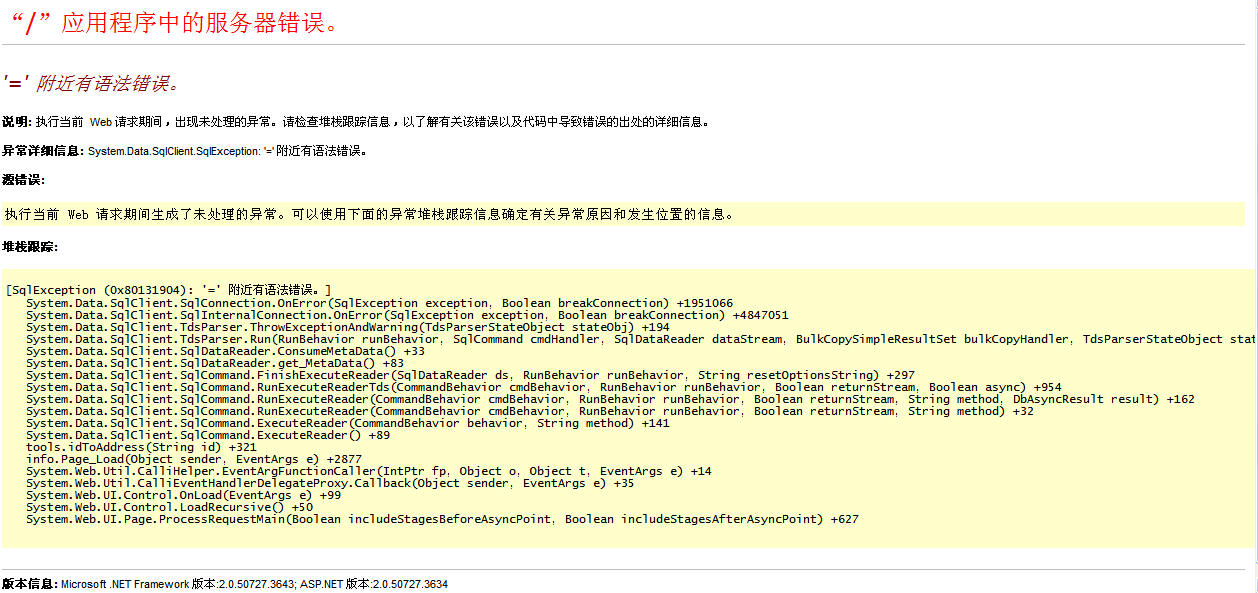Click the bold 堆栈跟踪 label
This screenshot has width=1258, height=593.
[x=29, y=246]
